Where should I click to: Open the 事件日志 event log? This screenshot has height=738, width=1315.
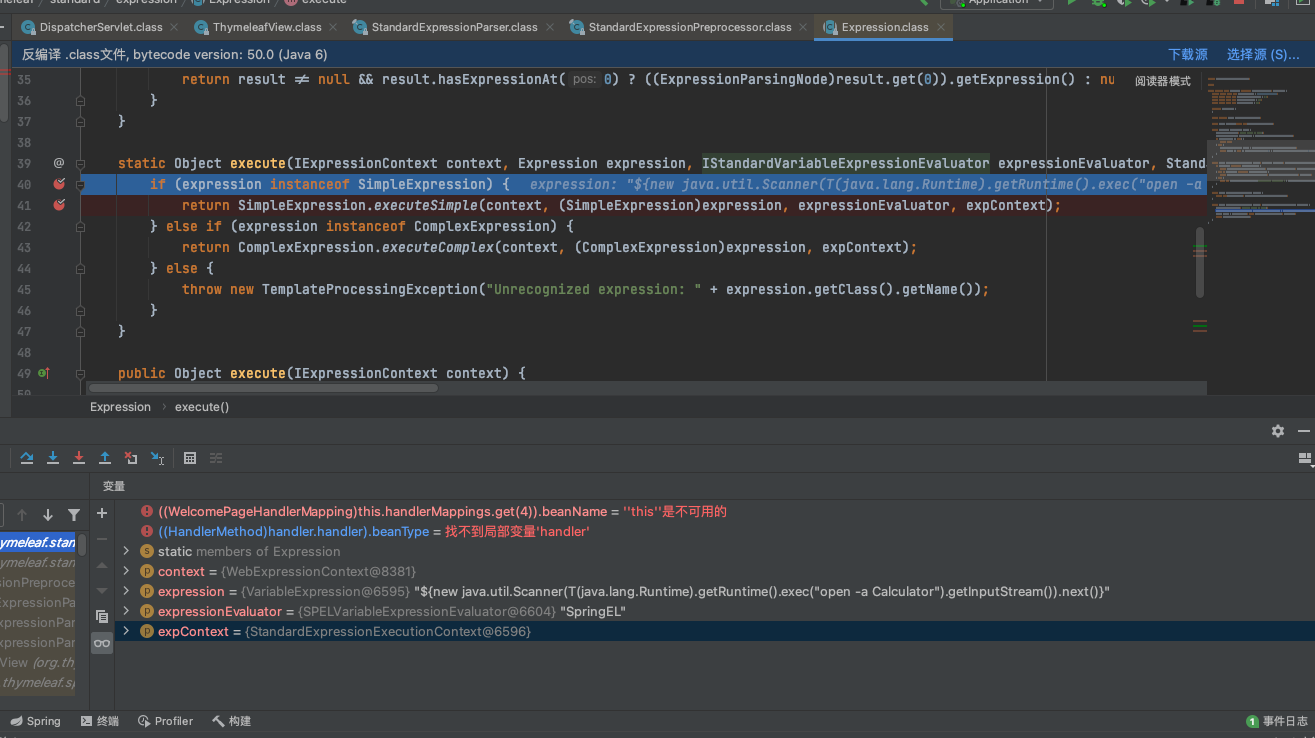(1277, 721)
